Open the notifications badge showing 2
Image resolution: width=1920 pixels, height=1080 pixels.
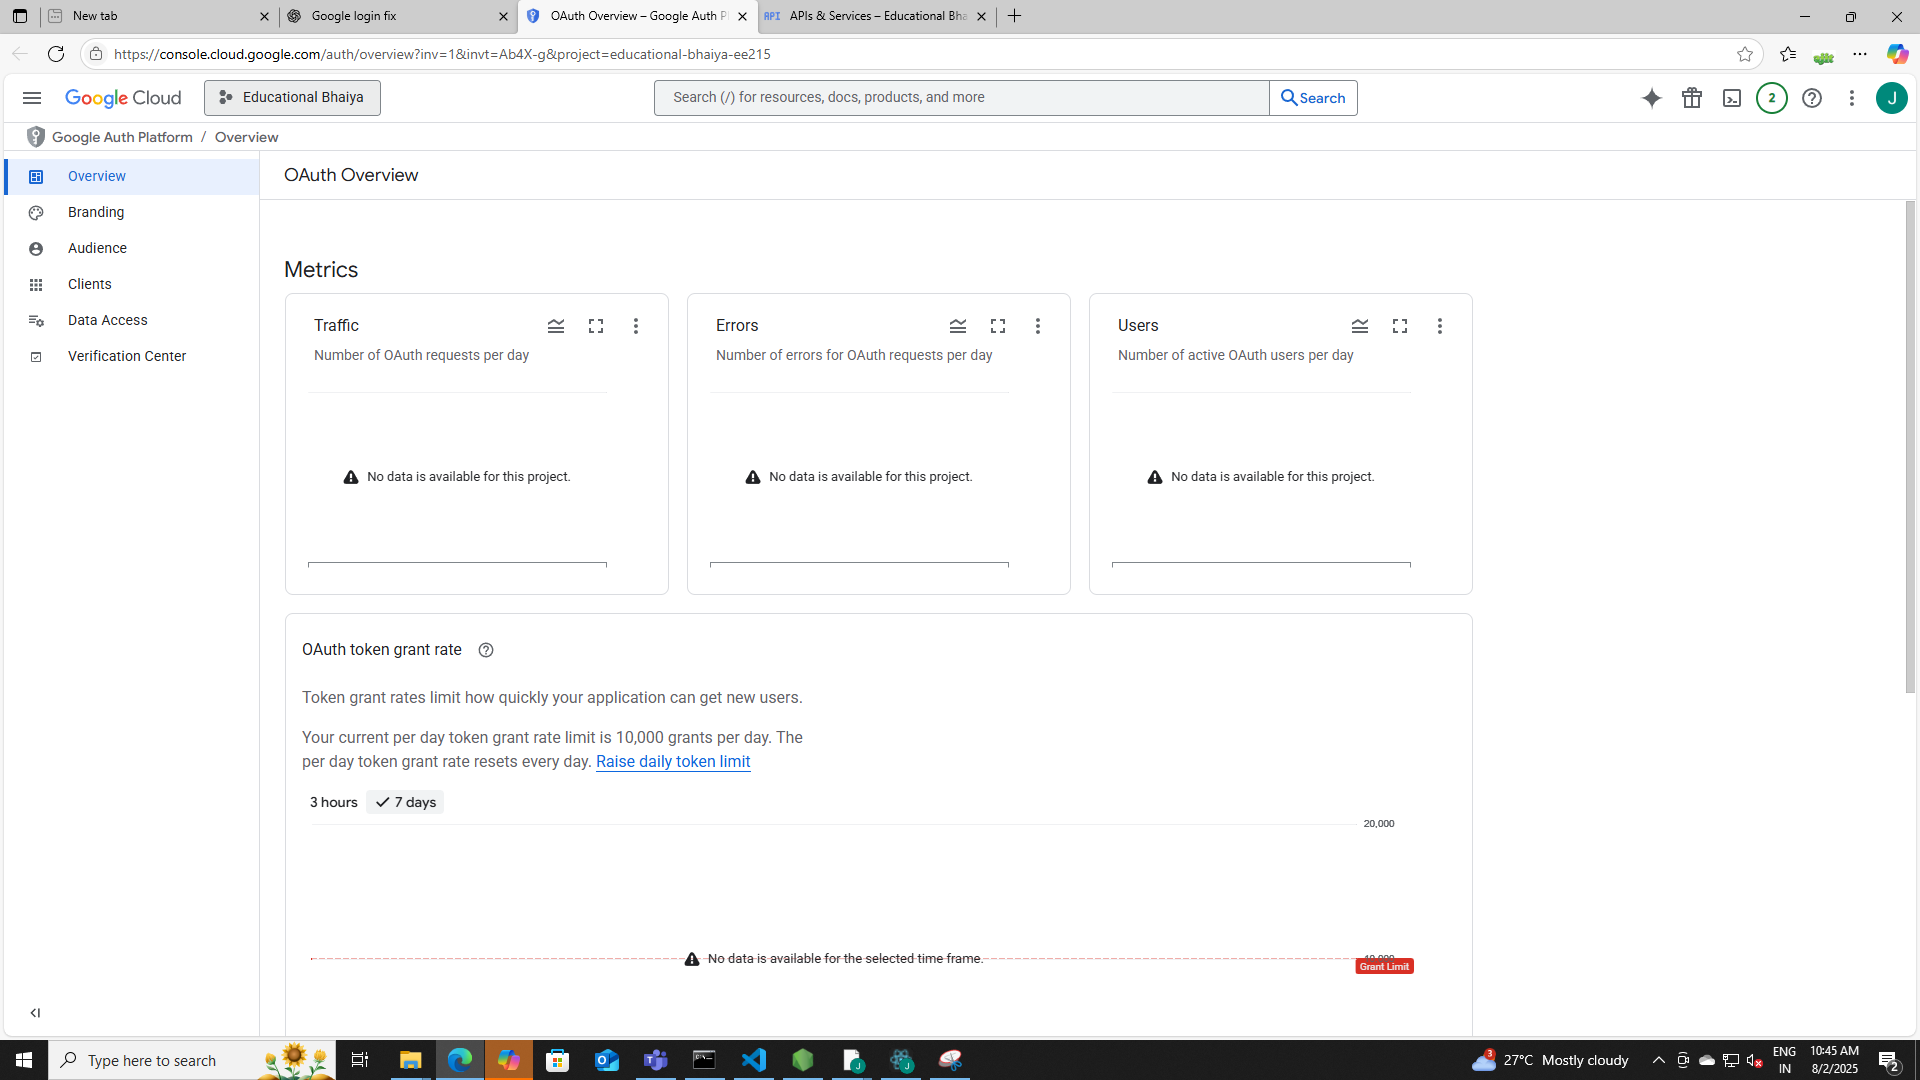pos(1771,98)
